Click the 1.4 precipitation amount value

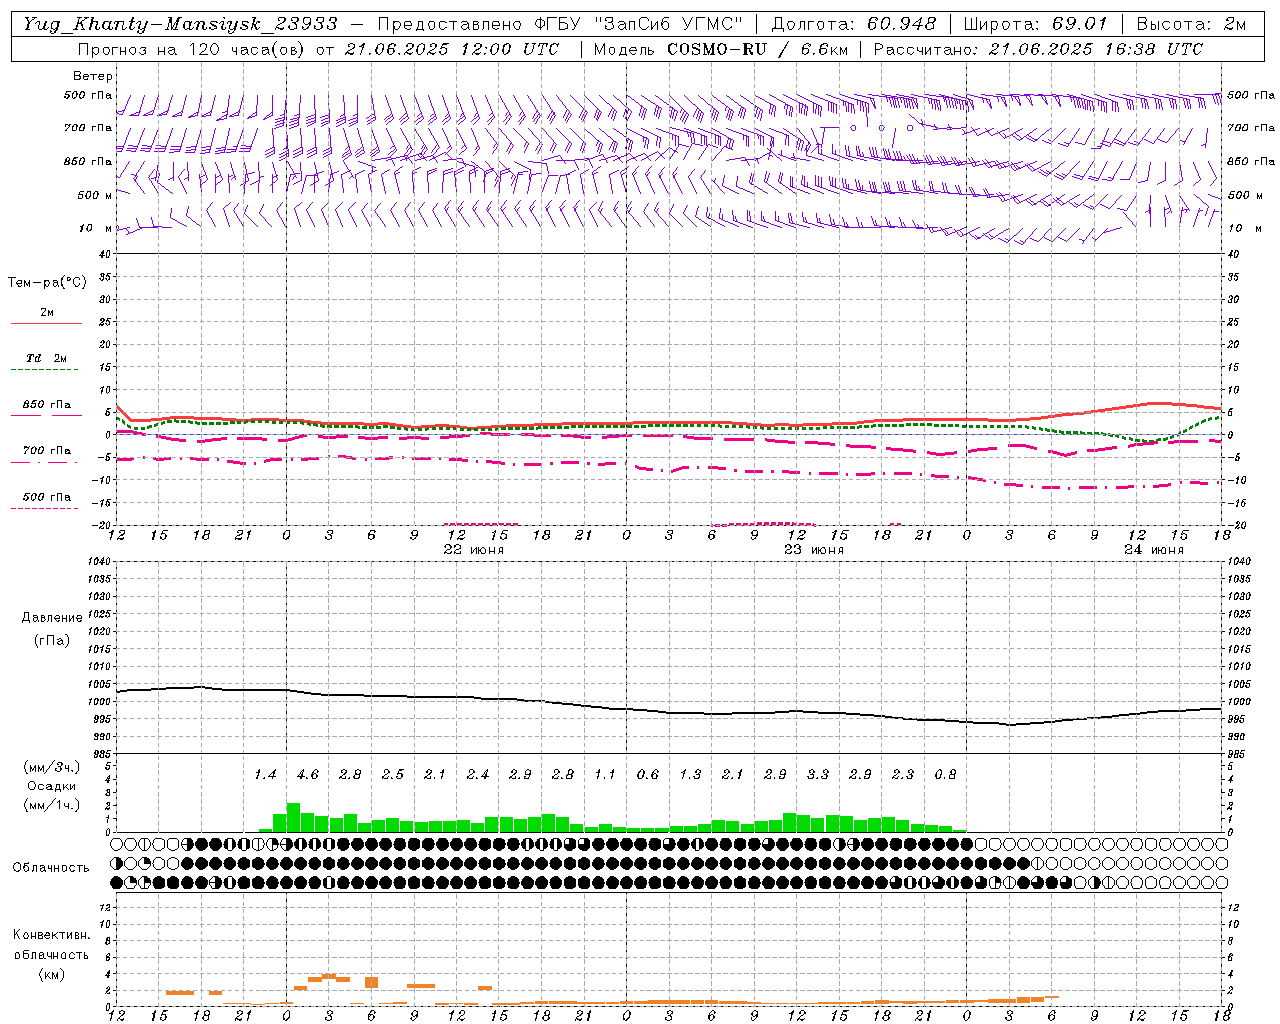[x=265, y=775]
